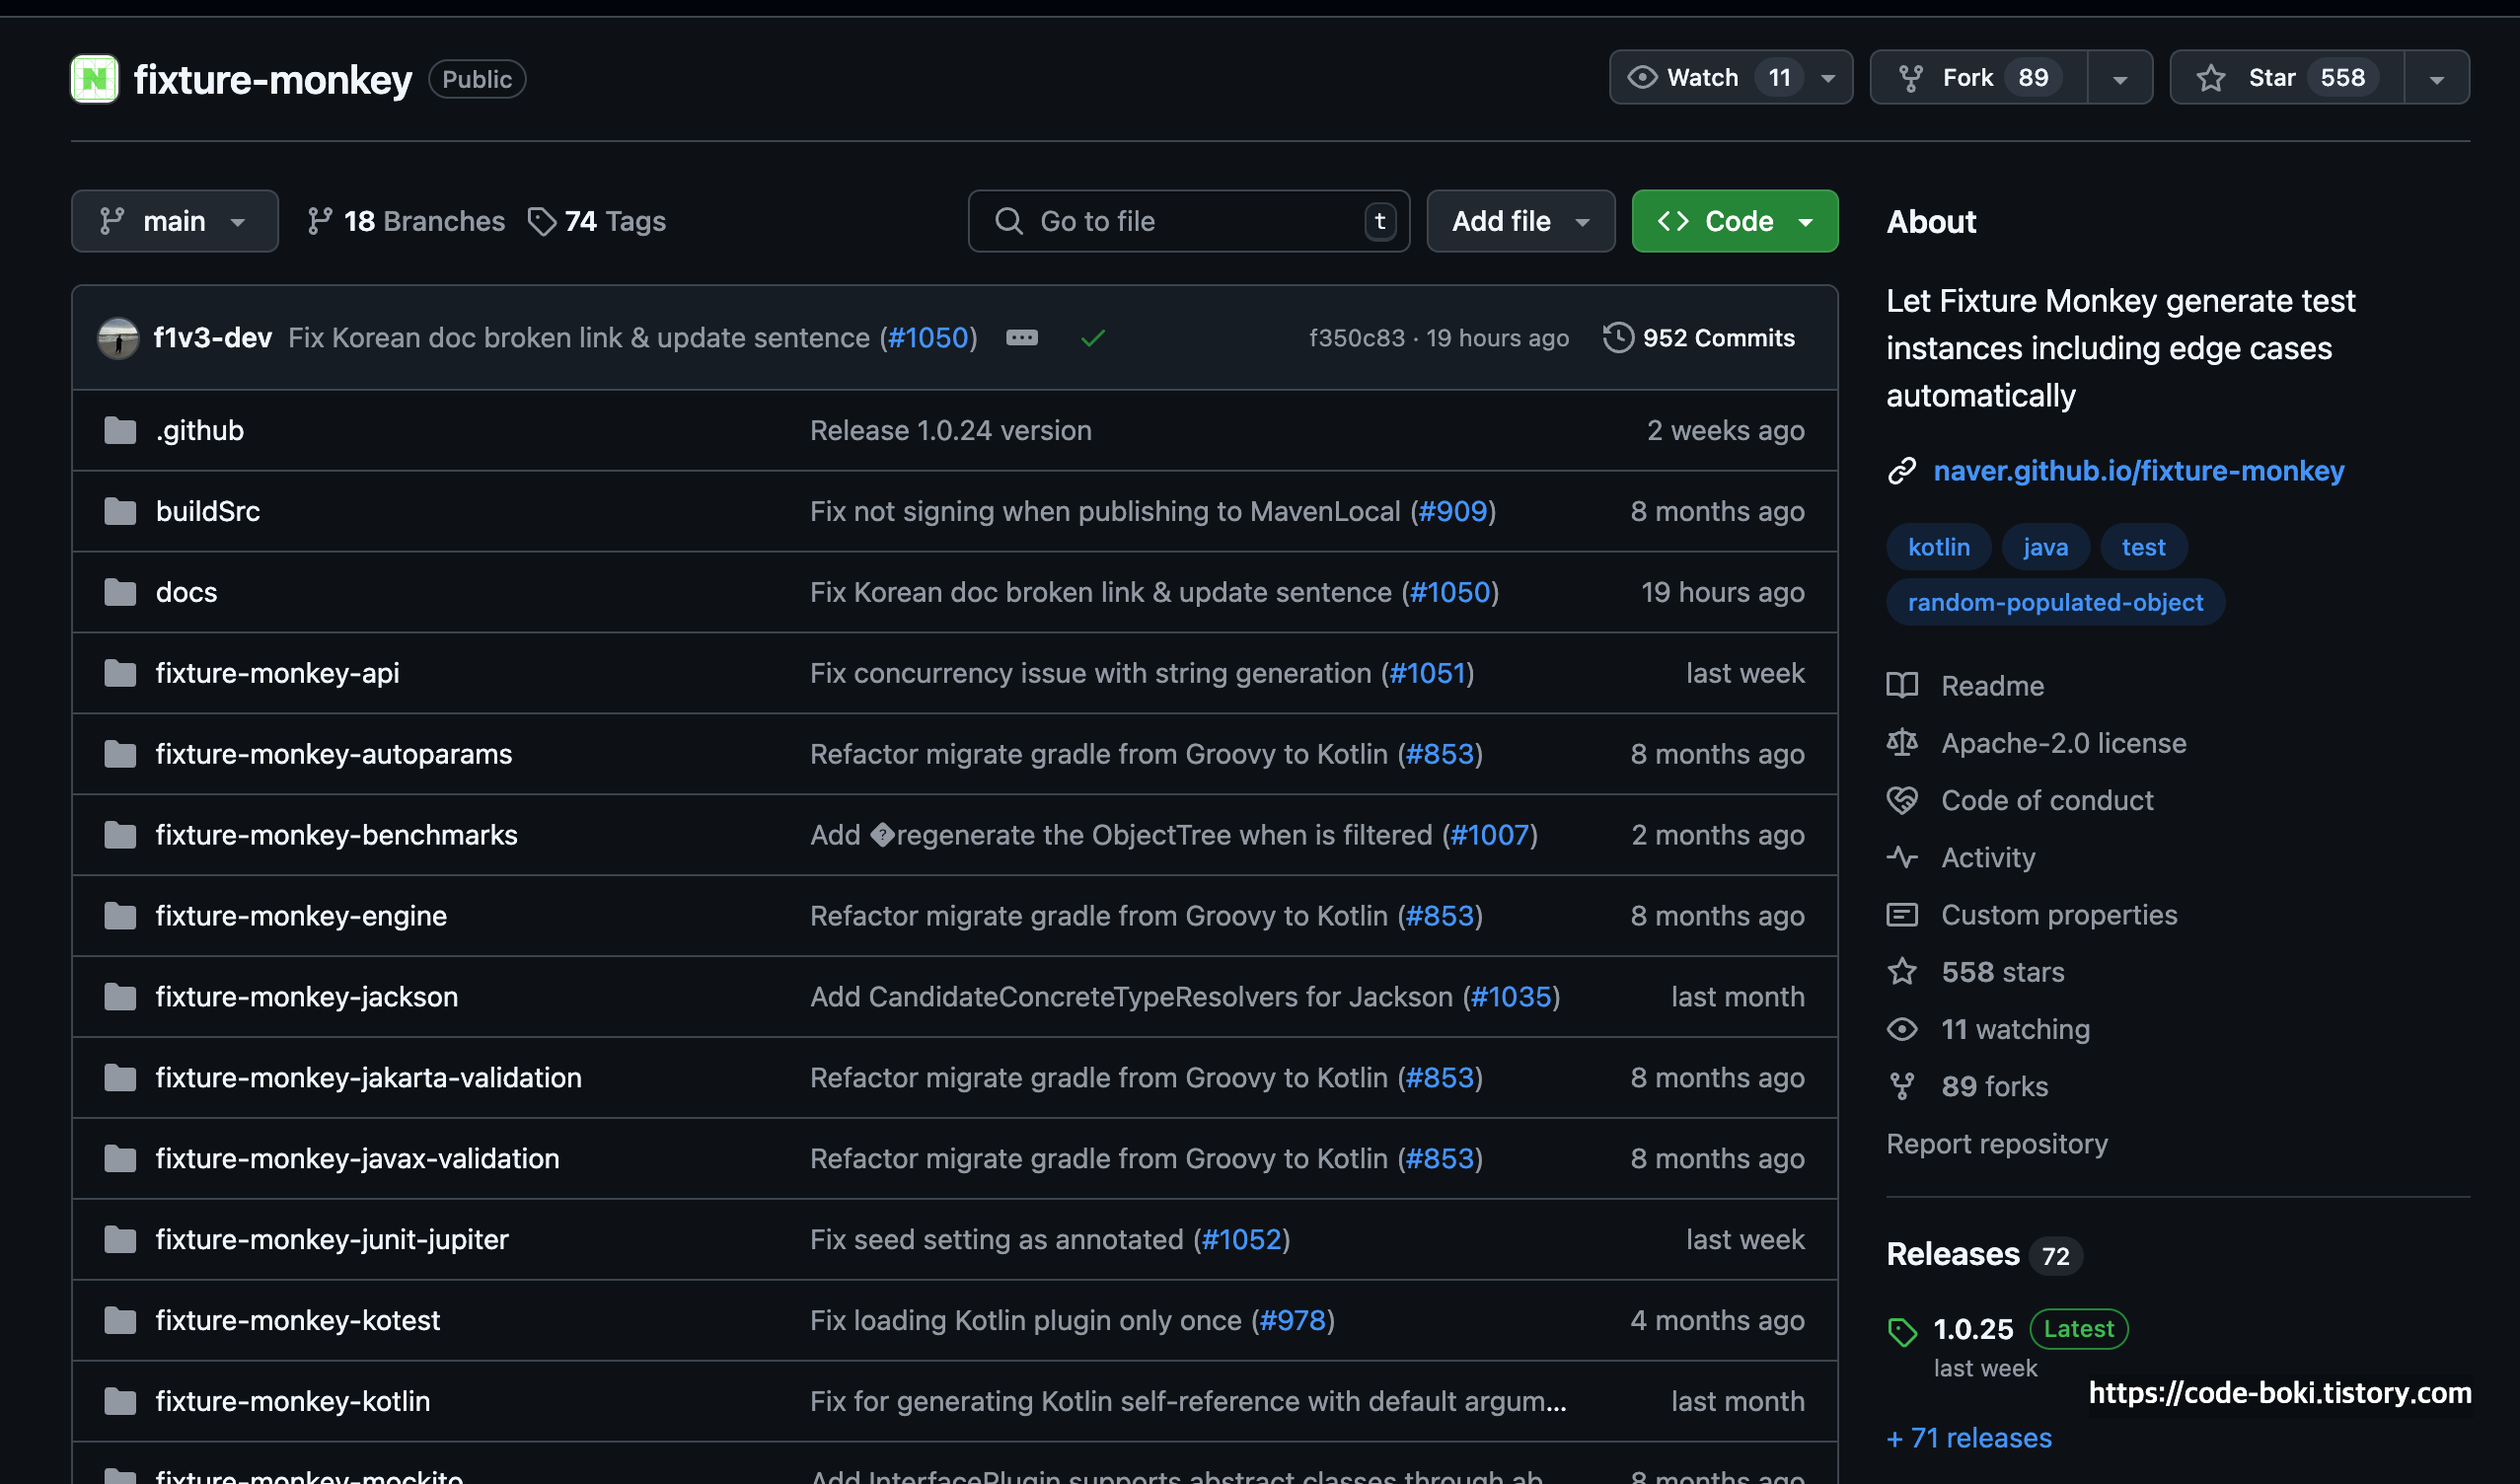The height and width of the screenshot is (1484, 2520).
Task: Click the fixture-monkey repository avatar icon
Action: point(94,79)
